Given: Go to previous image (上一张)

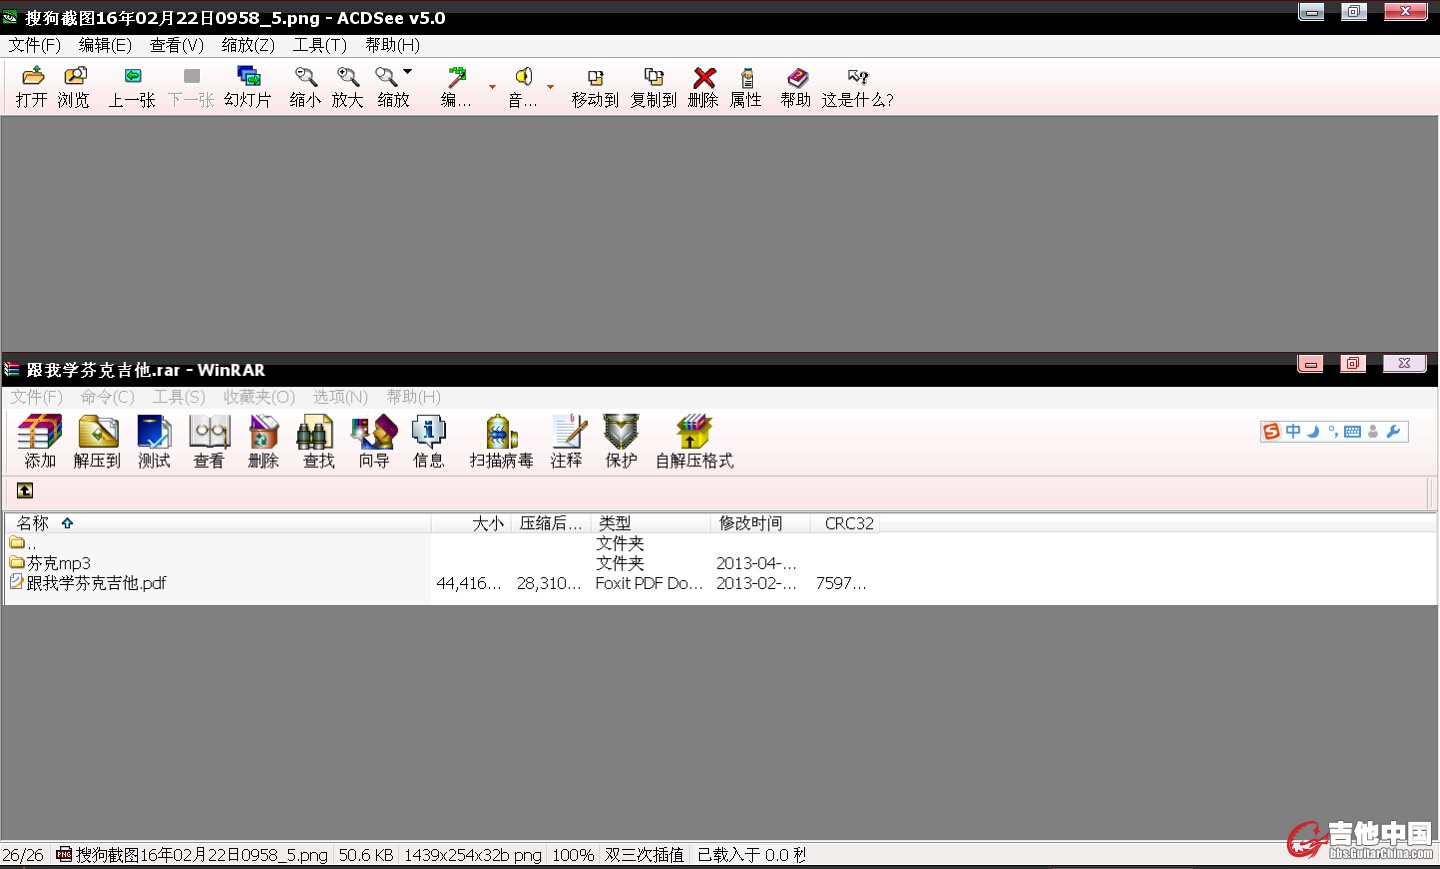Looking at the screenshot, I should [132, 76].
